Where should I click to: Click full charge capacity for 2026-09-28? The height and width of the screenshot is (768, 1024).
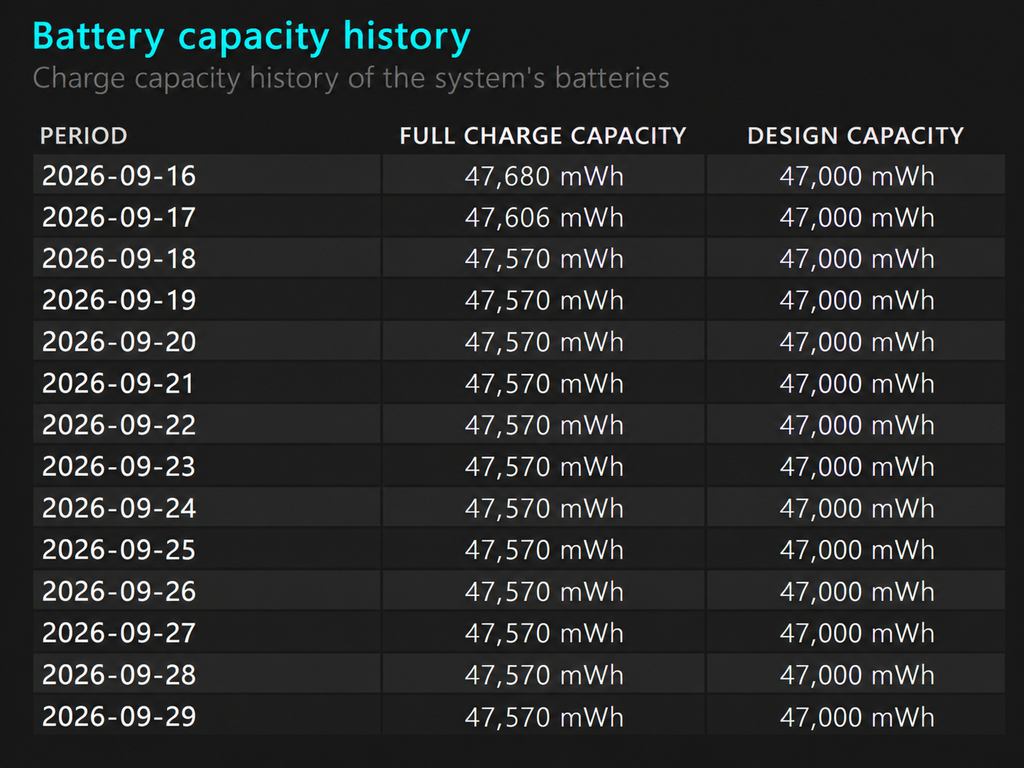(544, 675)
